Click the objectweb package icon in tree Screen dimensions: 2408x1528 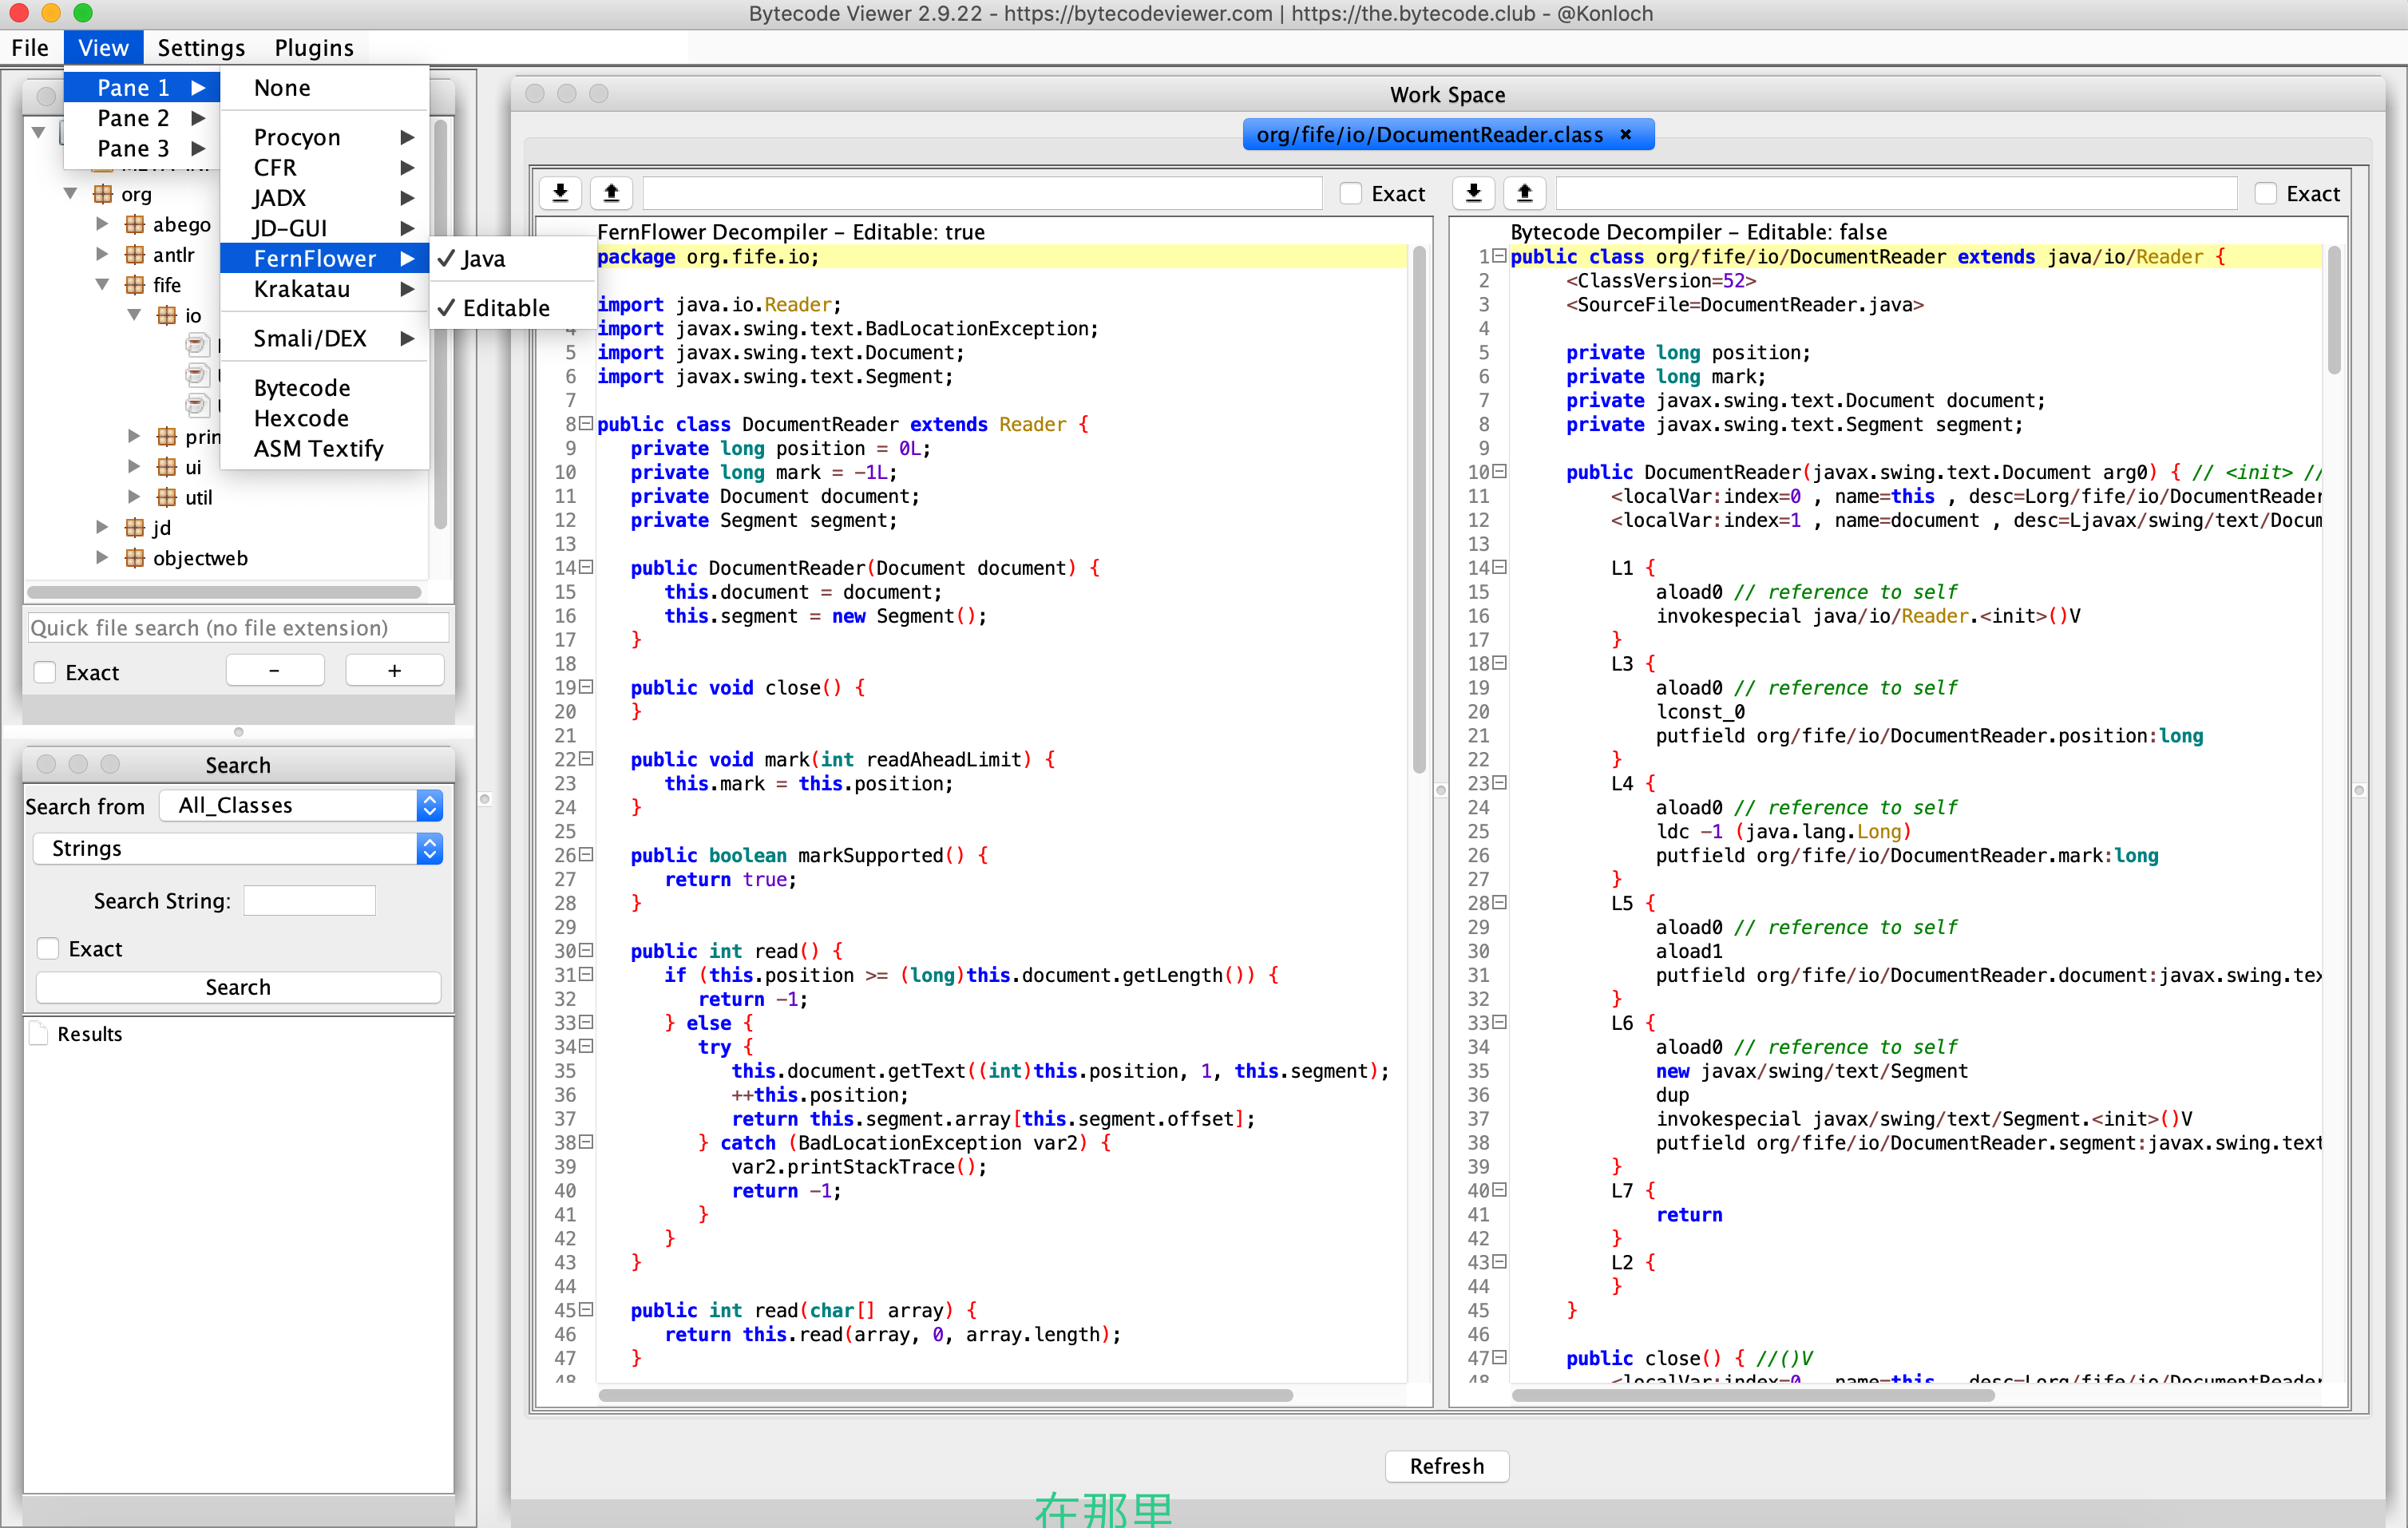[x=135, y=558]
